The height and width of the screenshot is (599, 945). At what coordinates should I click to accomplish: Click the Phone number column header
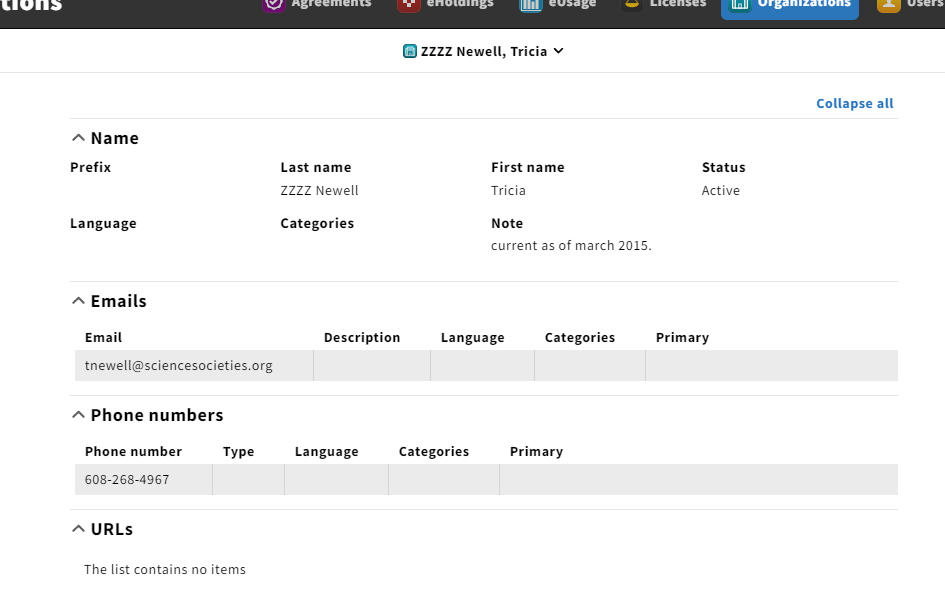coord(133,451)
